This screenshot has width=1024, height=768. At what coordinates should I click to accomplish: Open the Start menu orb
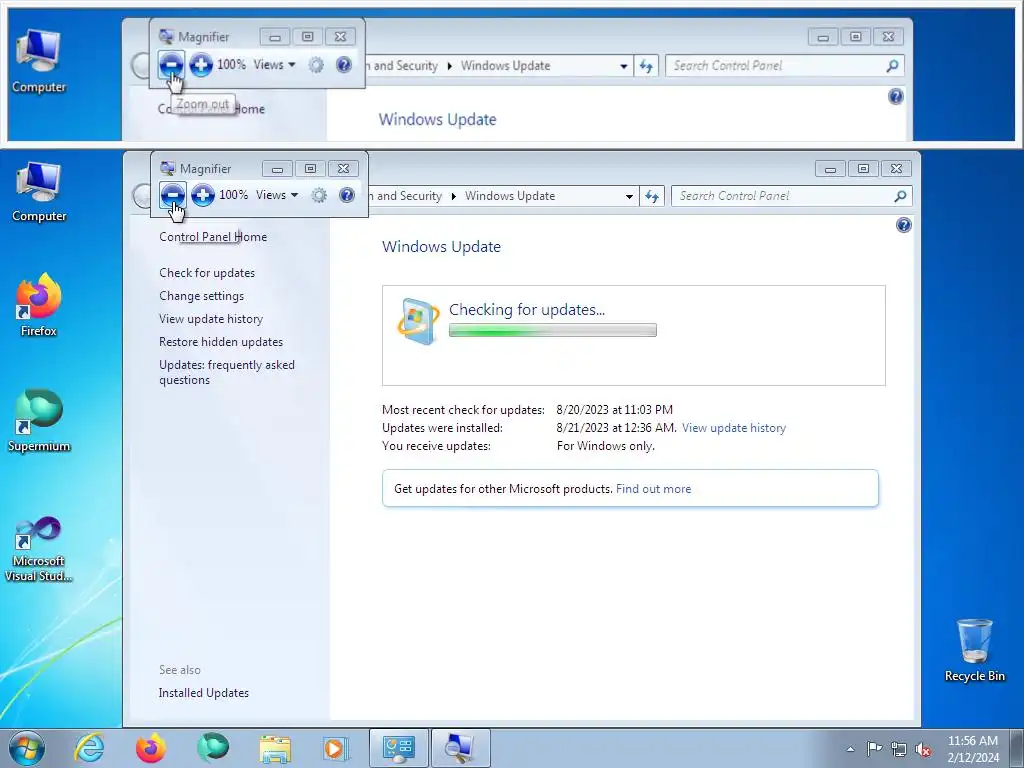coord(27,748)
